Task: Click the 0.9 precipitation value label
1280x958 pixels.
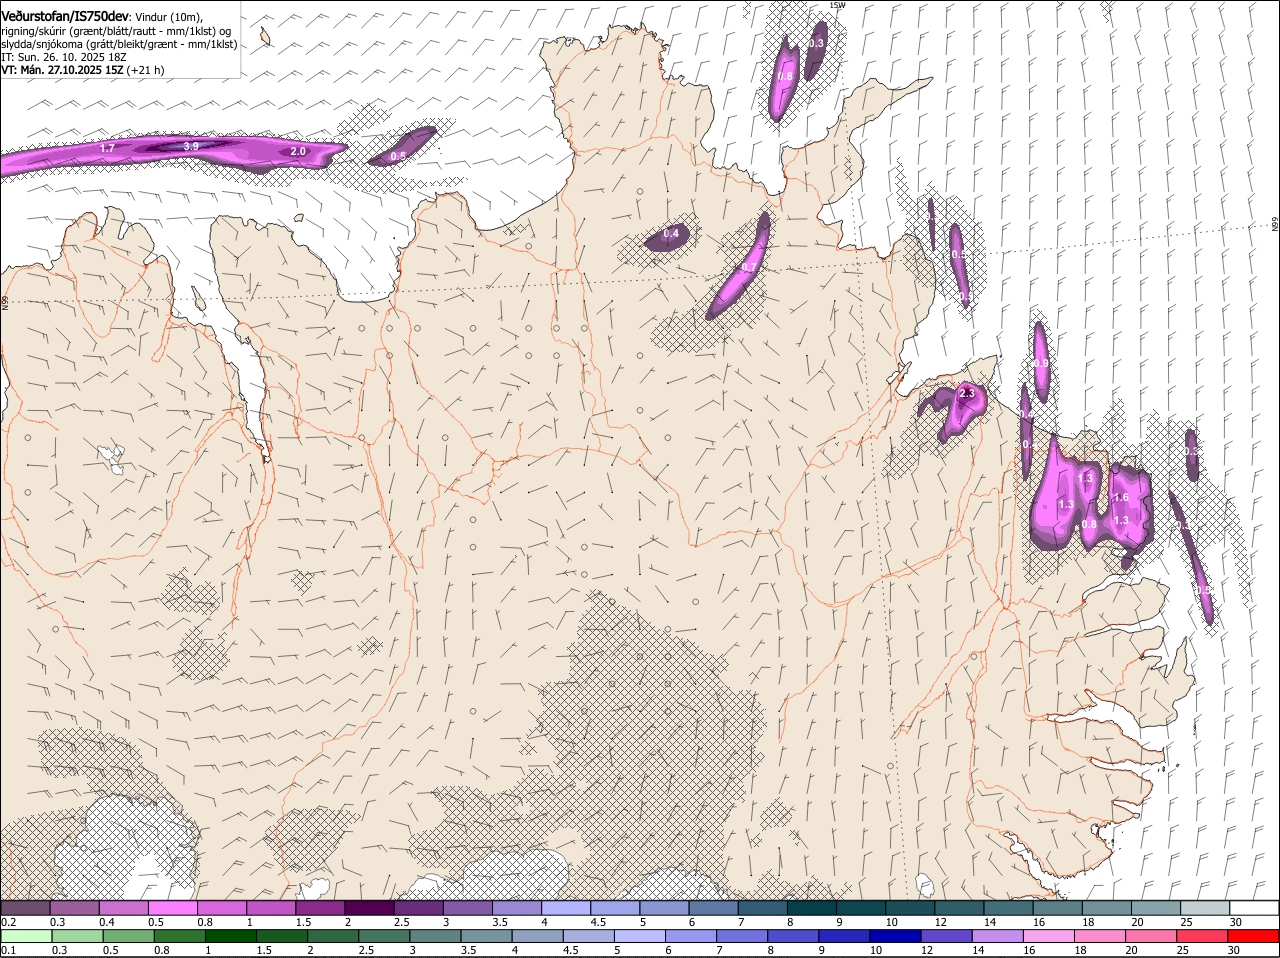Action: tap(1041, 363)
